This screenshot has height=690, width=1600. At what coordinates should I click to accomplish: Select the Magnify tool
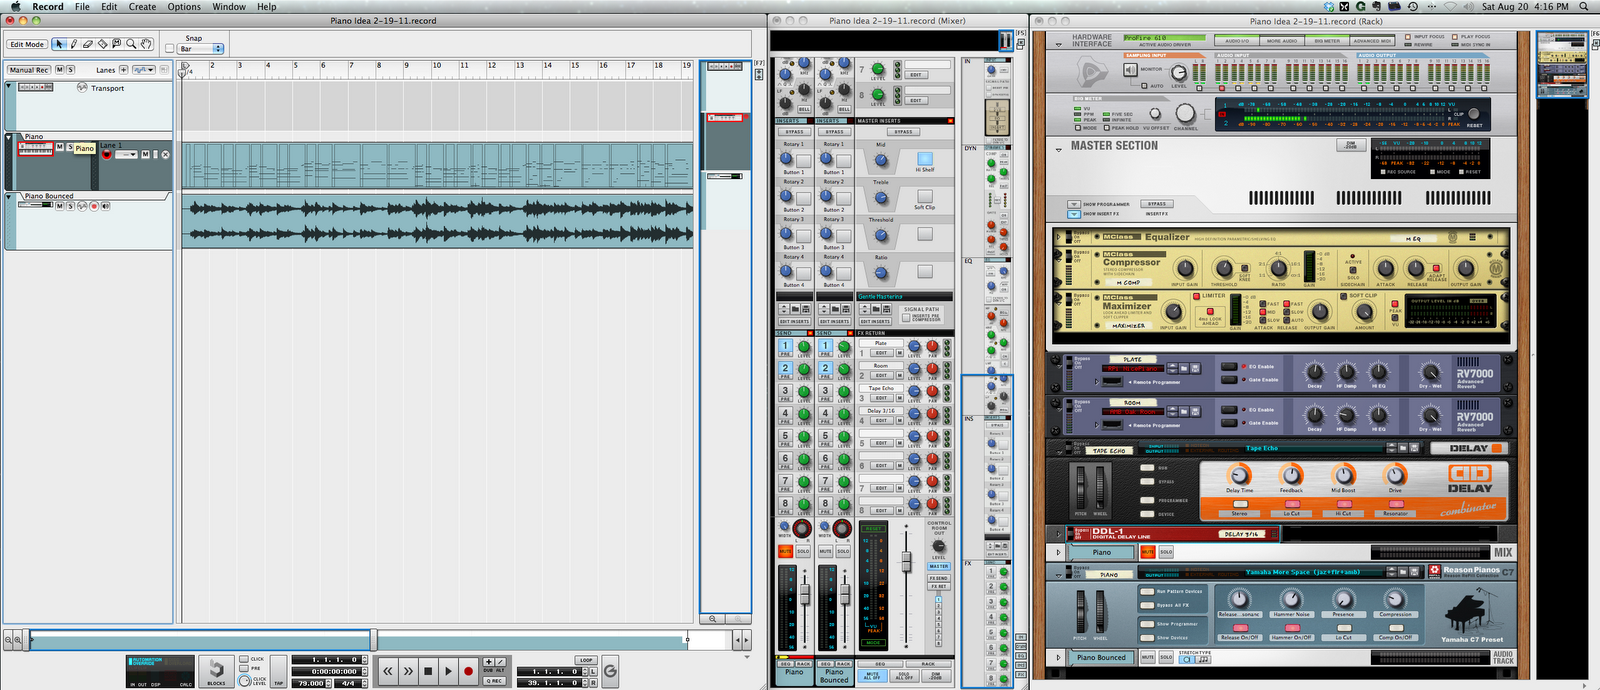click(x=131, y=44)
